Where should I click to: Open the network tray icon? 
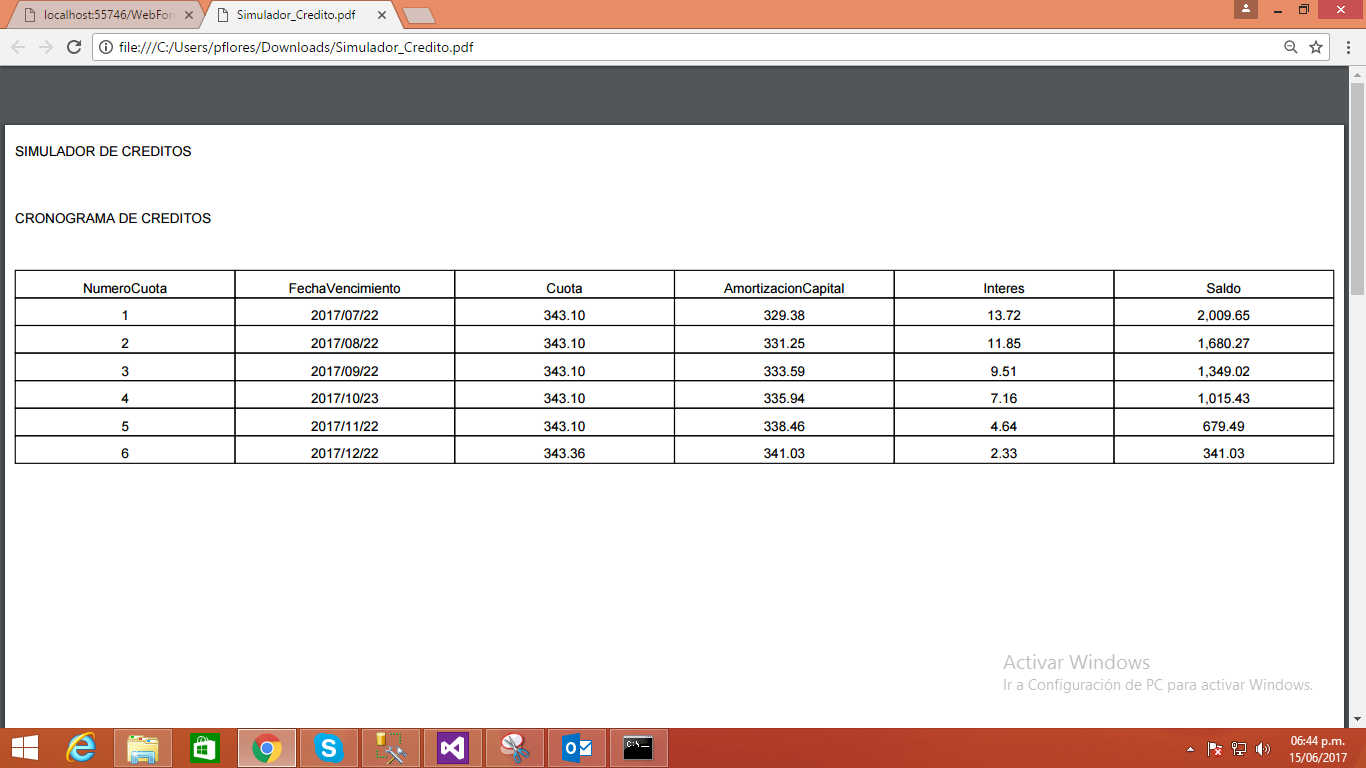pyautogui.click(x=1239, y=749)
